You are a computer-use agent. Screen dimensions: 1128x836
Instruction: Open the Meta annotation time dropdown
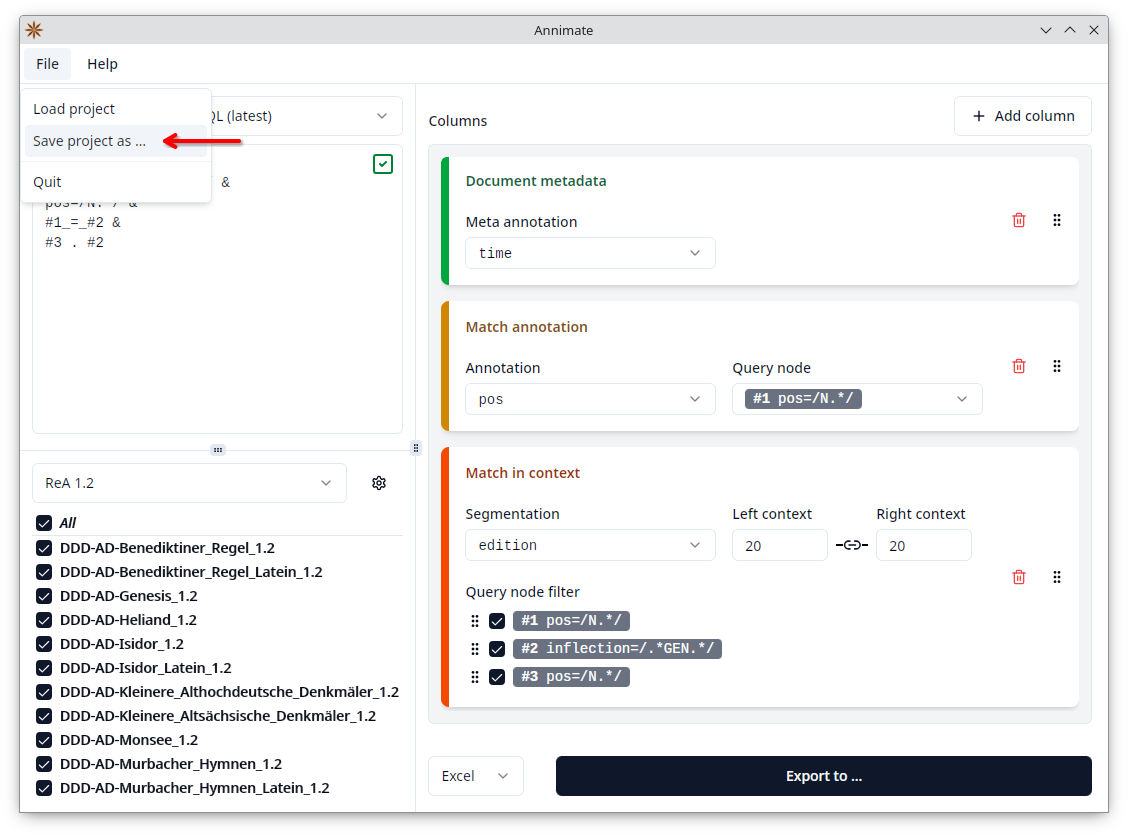coord(590,253)
